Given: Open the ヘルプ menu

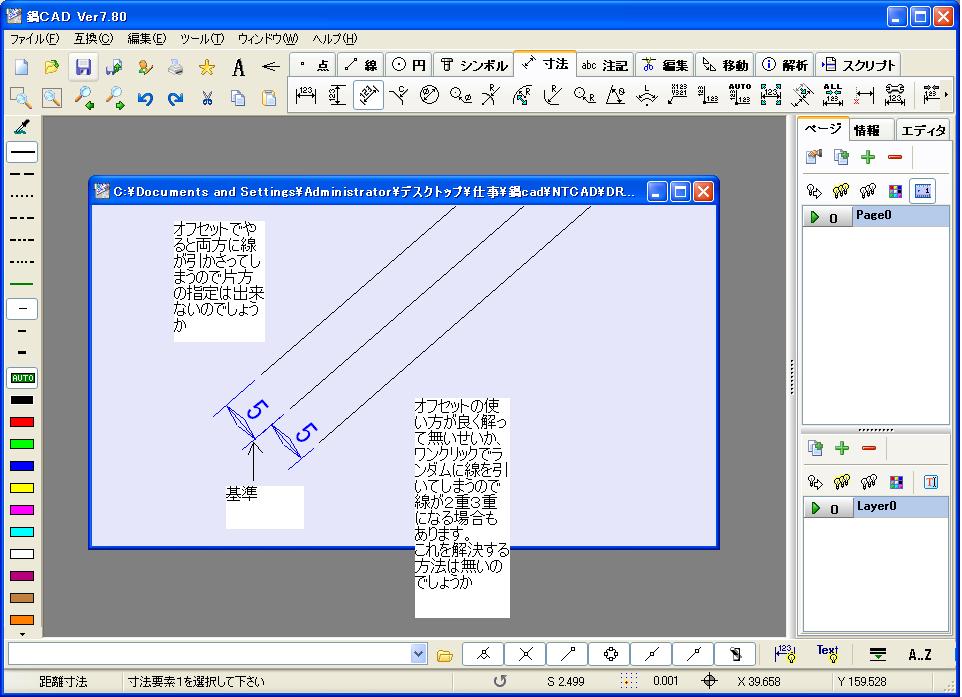Looking at the screenshot, I should [x=334, y=39].
